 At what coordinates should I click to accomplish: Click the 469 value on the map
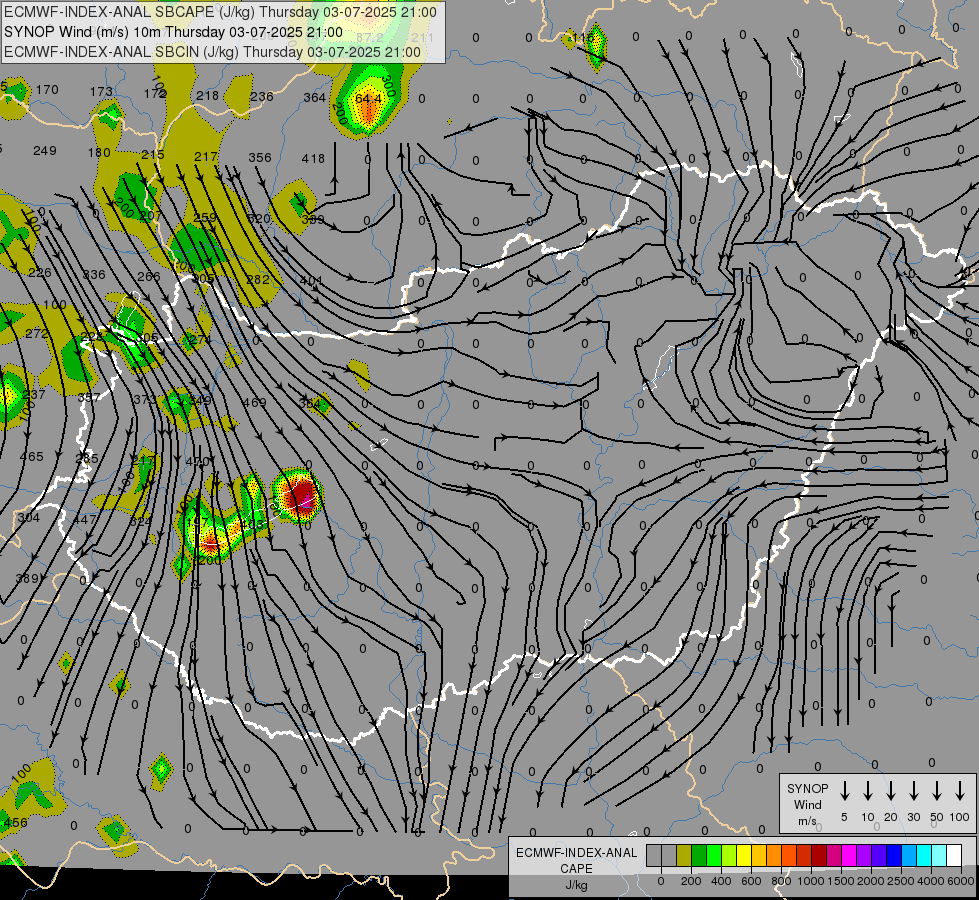tap(255, 402)
